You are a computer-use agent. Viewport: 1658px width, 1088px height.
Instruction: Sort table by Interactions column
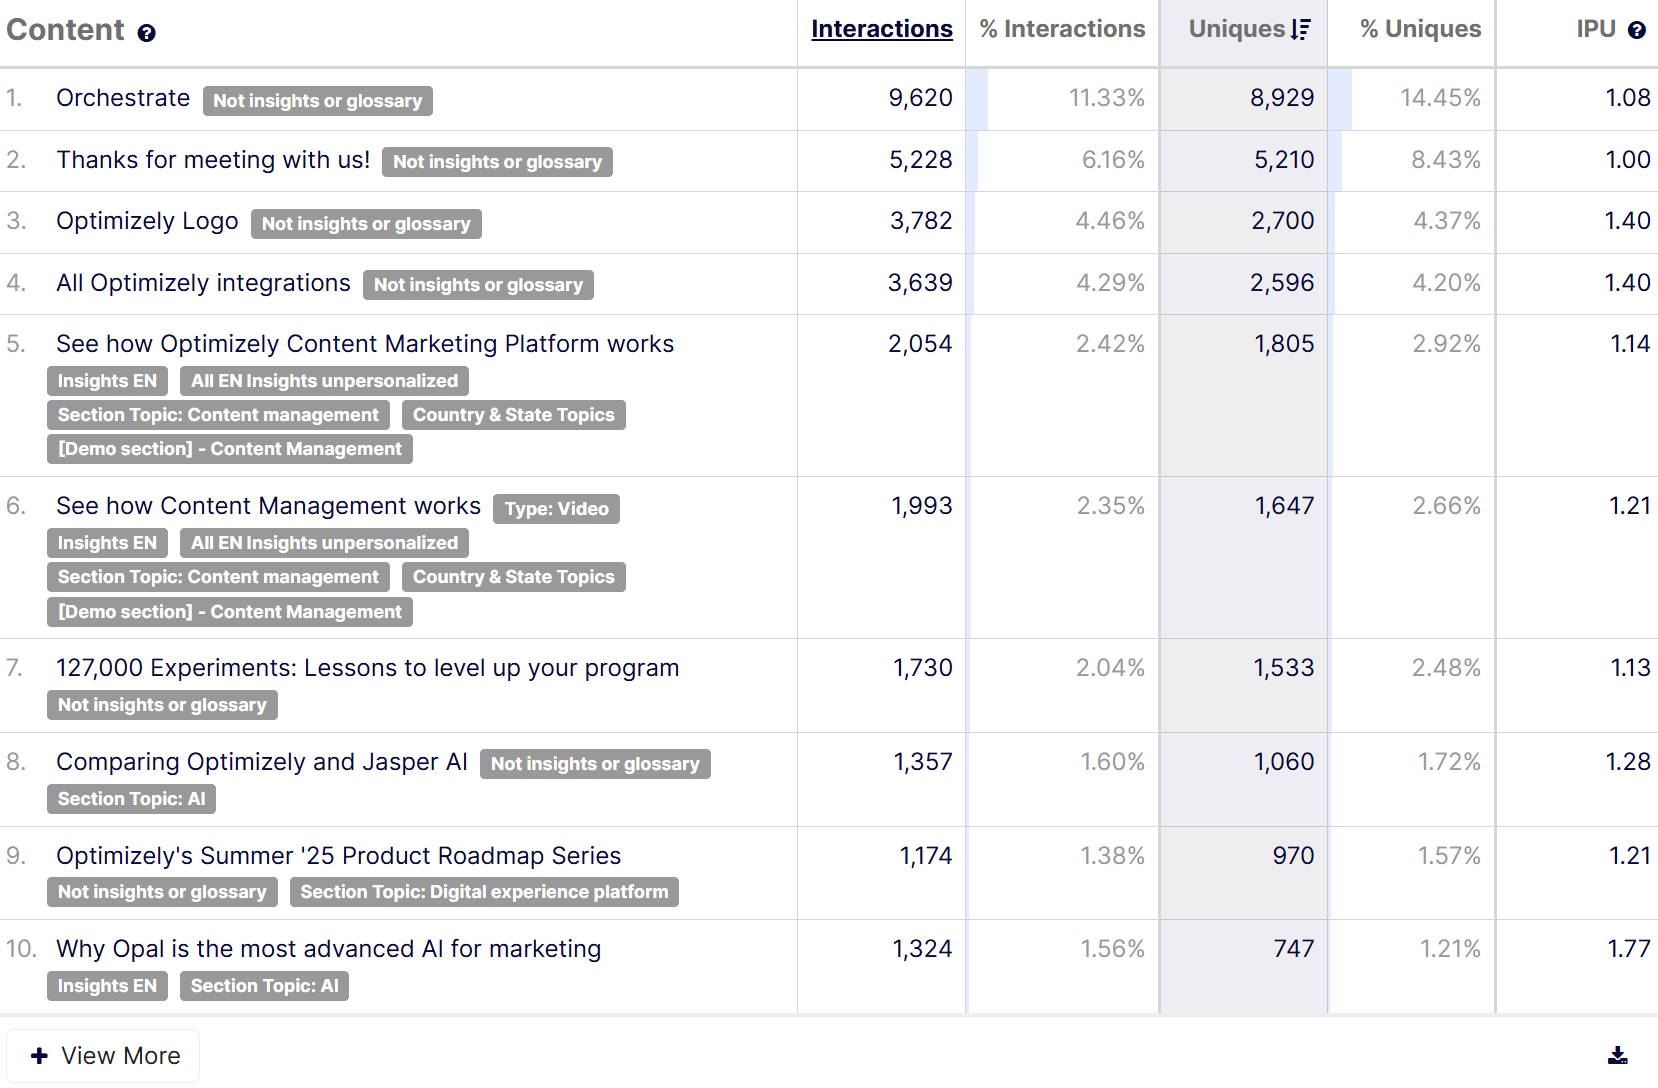coord(881,29)
